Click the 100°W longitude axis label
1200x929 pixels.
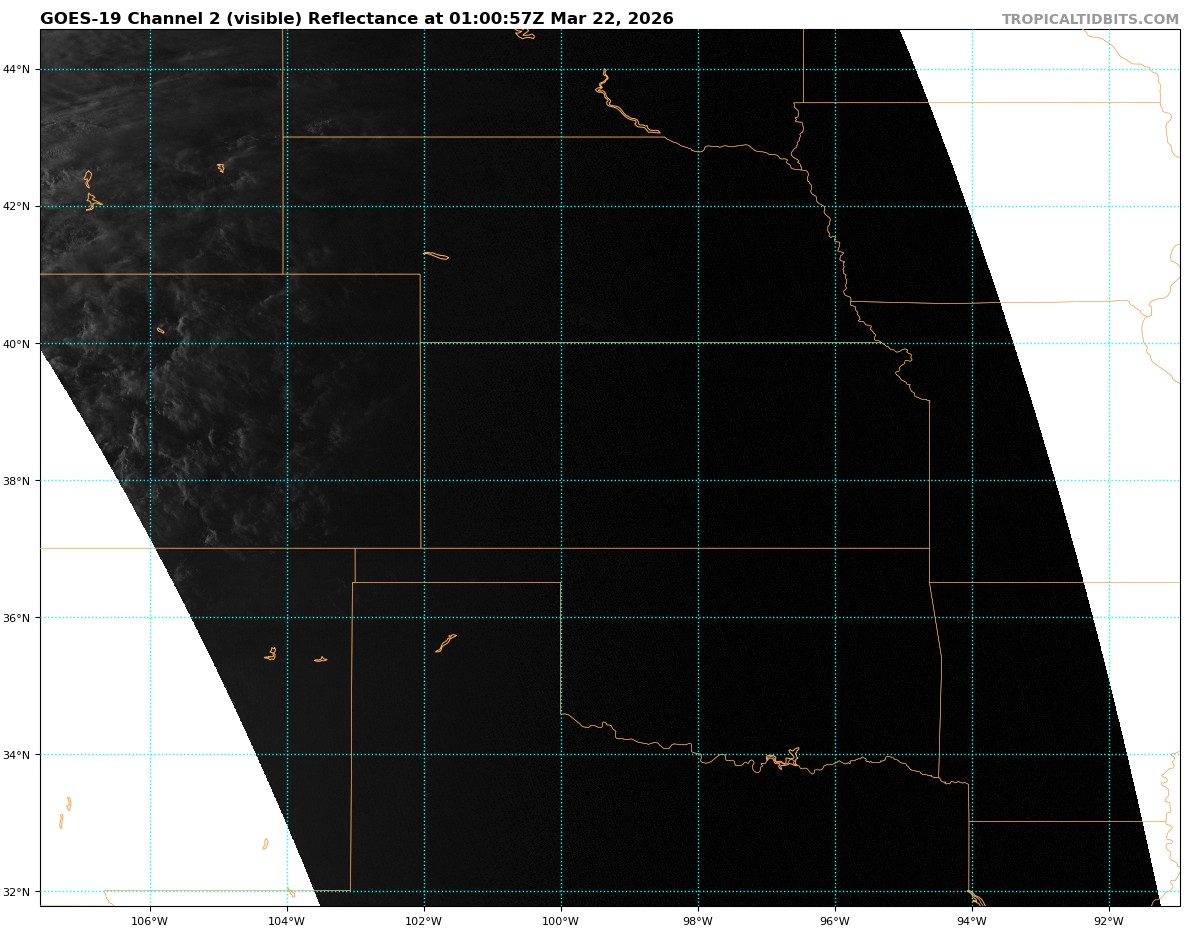[560, 921]
